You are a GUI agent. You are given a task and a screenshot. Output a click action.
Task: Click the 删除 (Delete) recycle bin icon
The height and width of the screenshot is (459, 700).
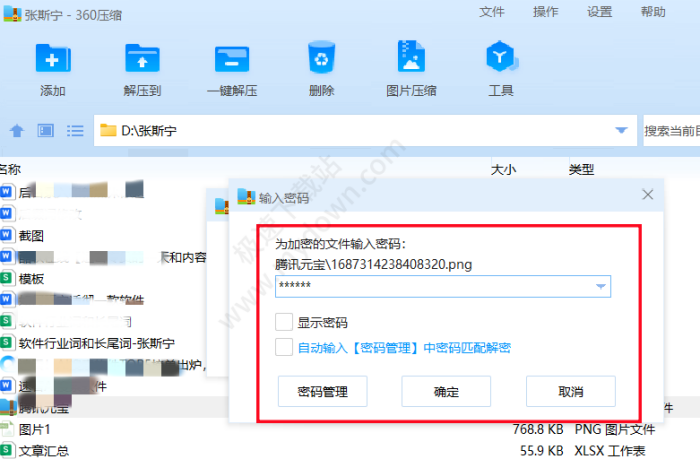tap(321, 57)
